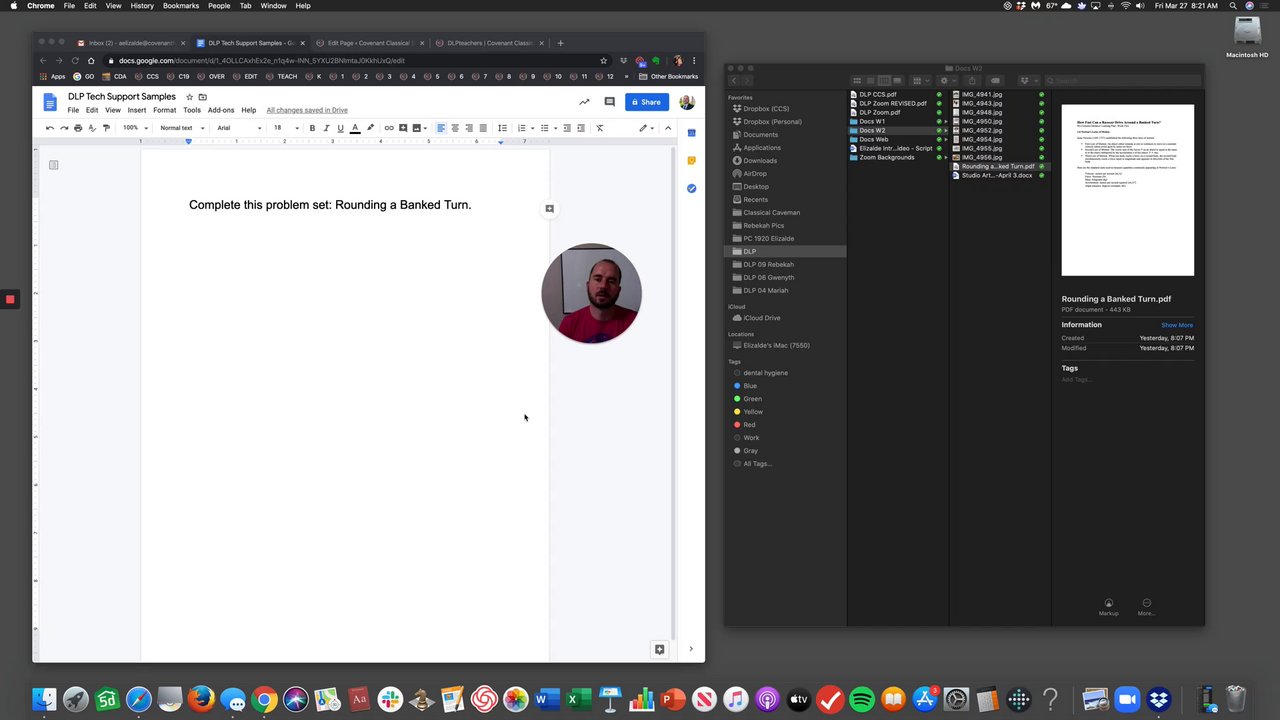Image resolution: width=1280 pixels, height=720 pixels.
Task: Increase the paragraph indent
Action: point(581,128)
